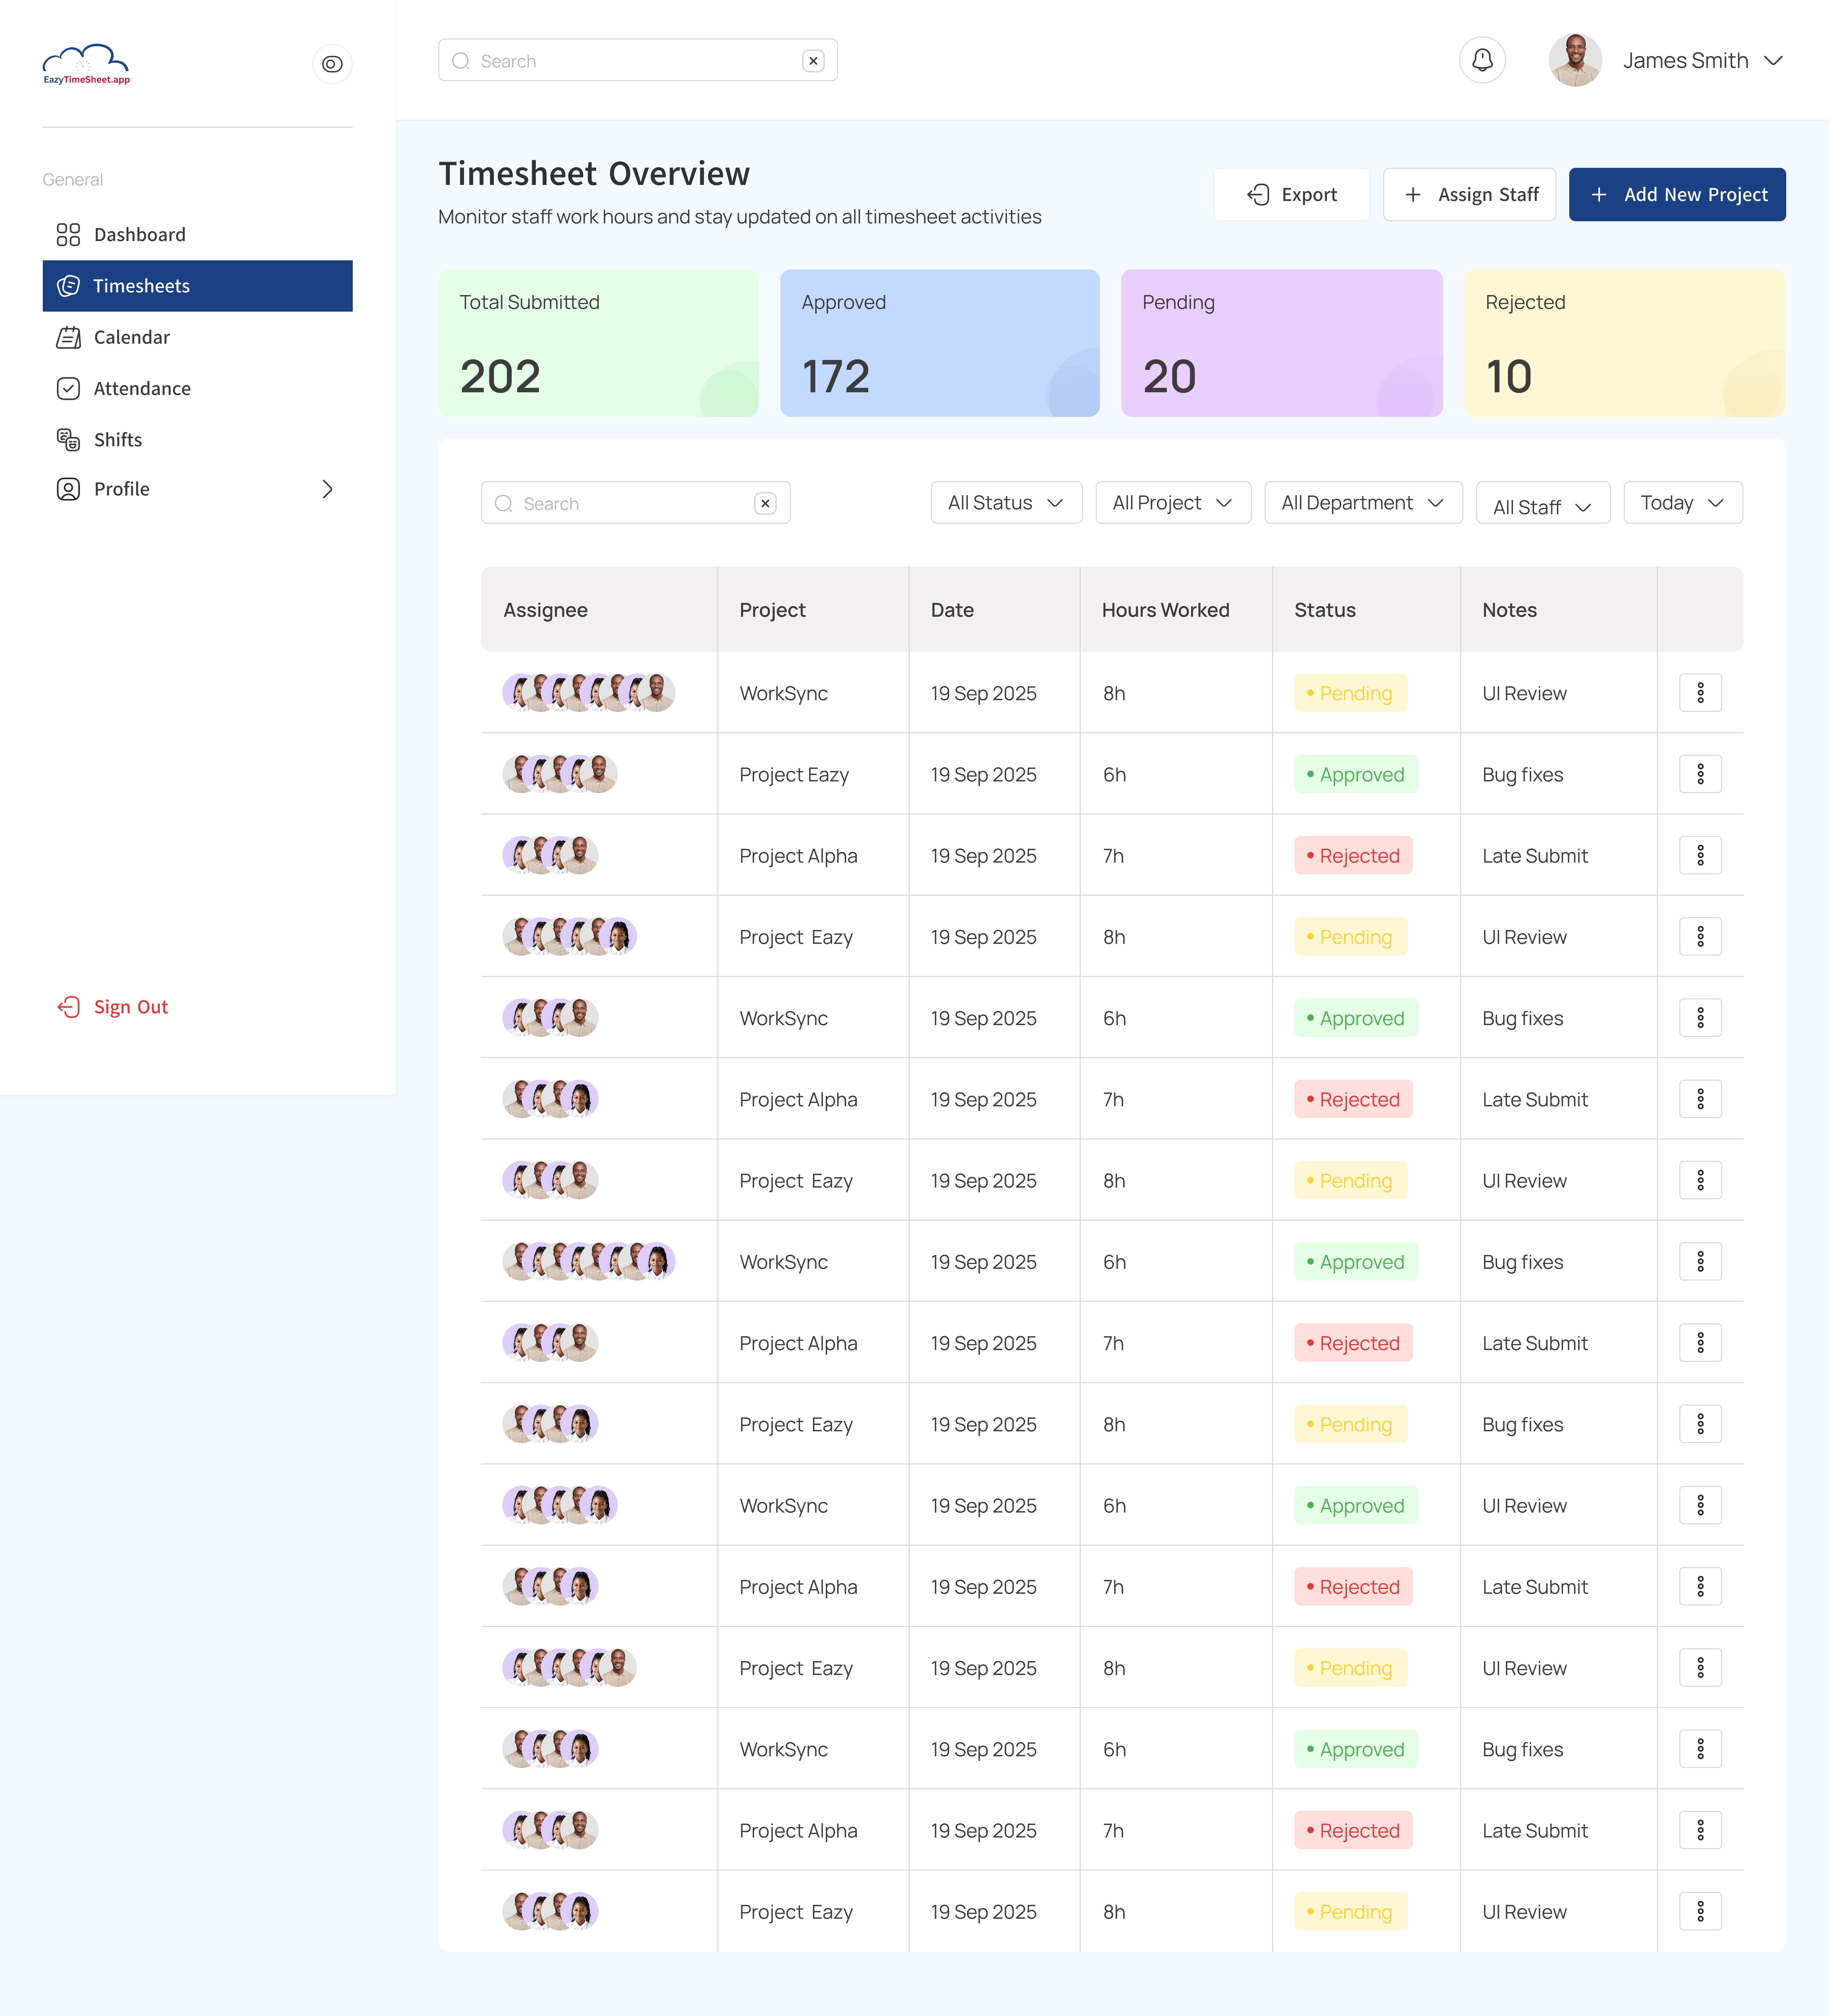Open the Attendance page from sidebar
1829x2016 pixels.
point(141,388)
